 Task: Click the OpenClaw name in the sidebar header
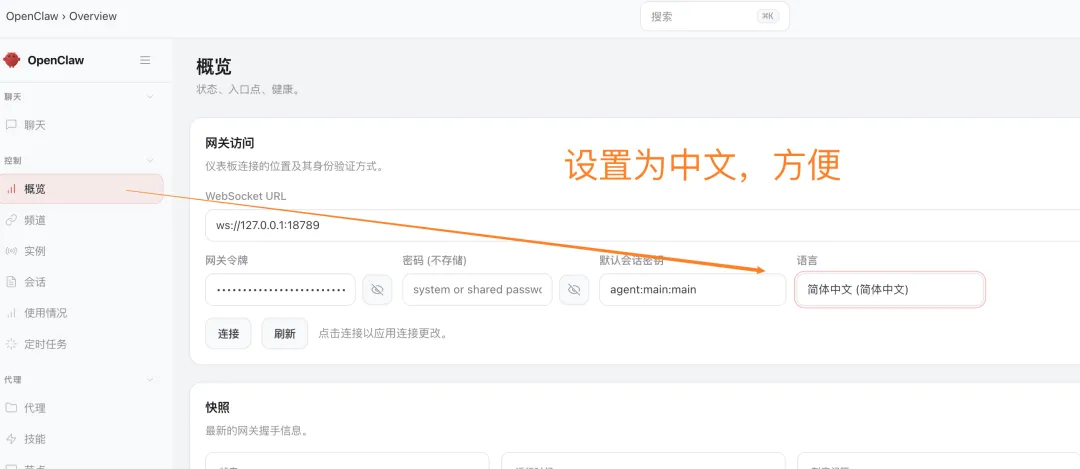coord(56,60)
